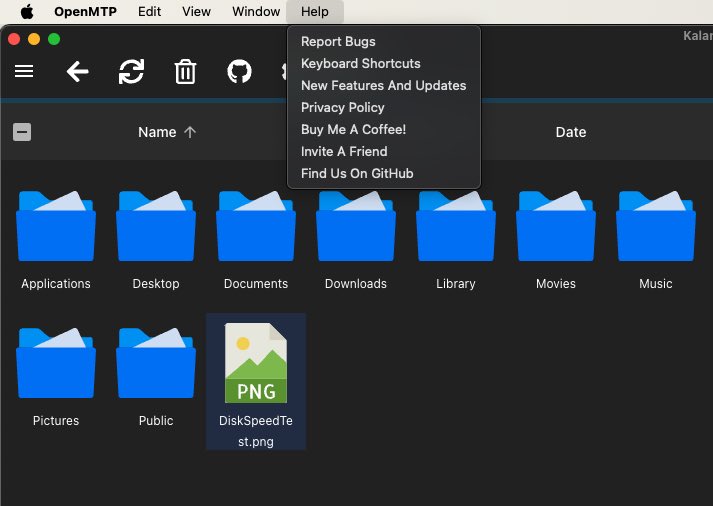Open the Documents folder icon

(x=256, y=226)
